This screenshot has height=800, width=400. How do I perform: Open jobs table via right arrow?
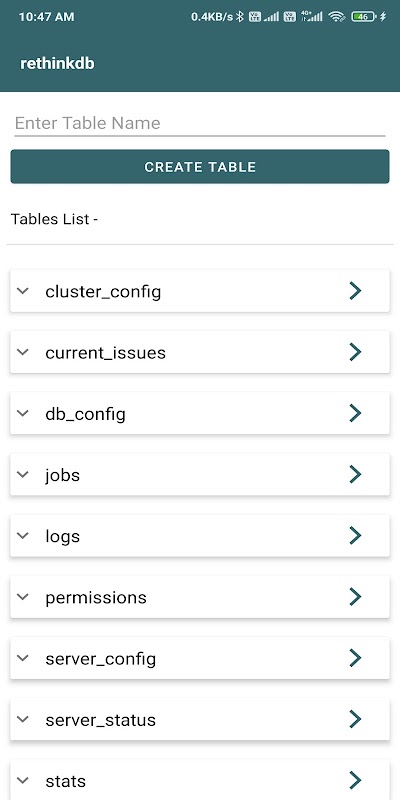coord(356,474)
